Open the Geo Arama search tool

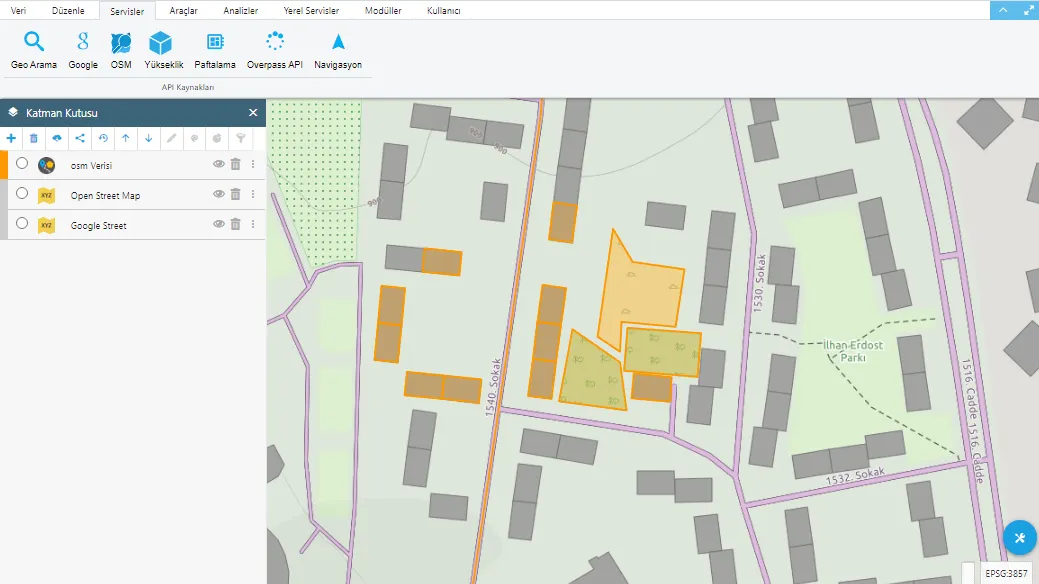pyautogui.click(x=34, y=50)
